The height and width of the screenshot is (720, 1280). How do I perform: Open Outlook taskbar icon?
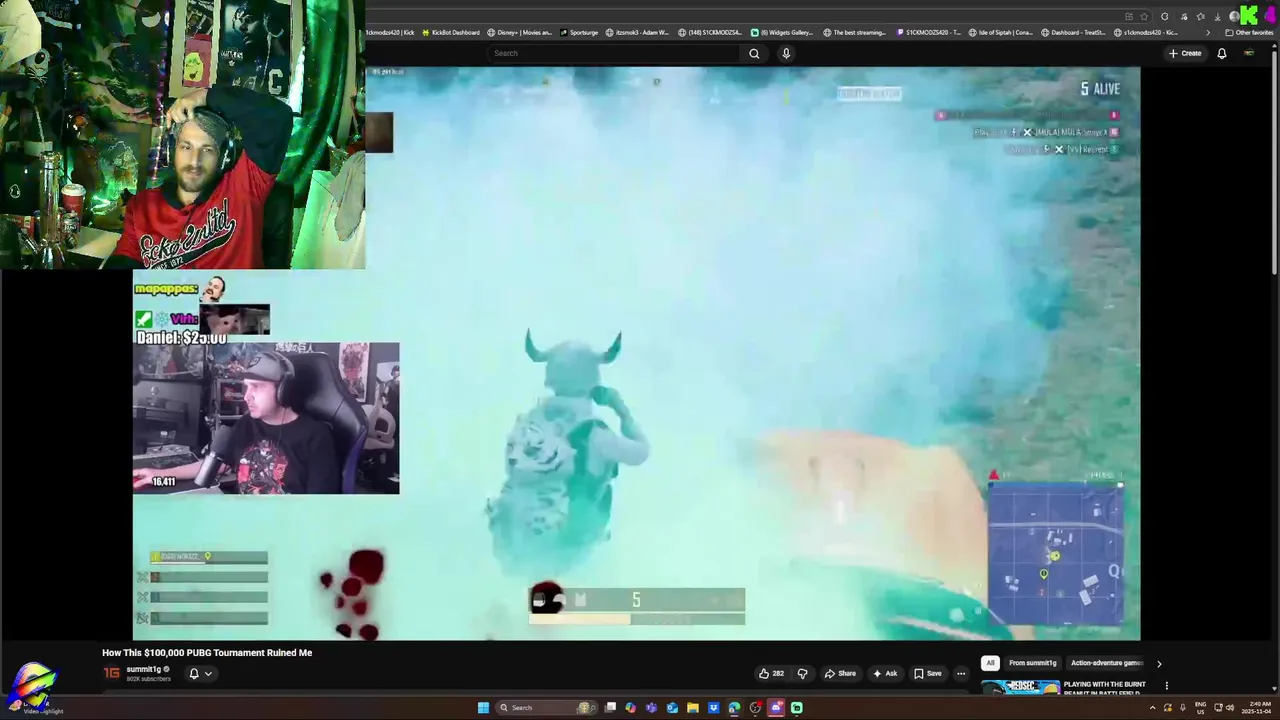tap(672, 708)
